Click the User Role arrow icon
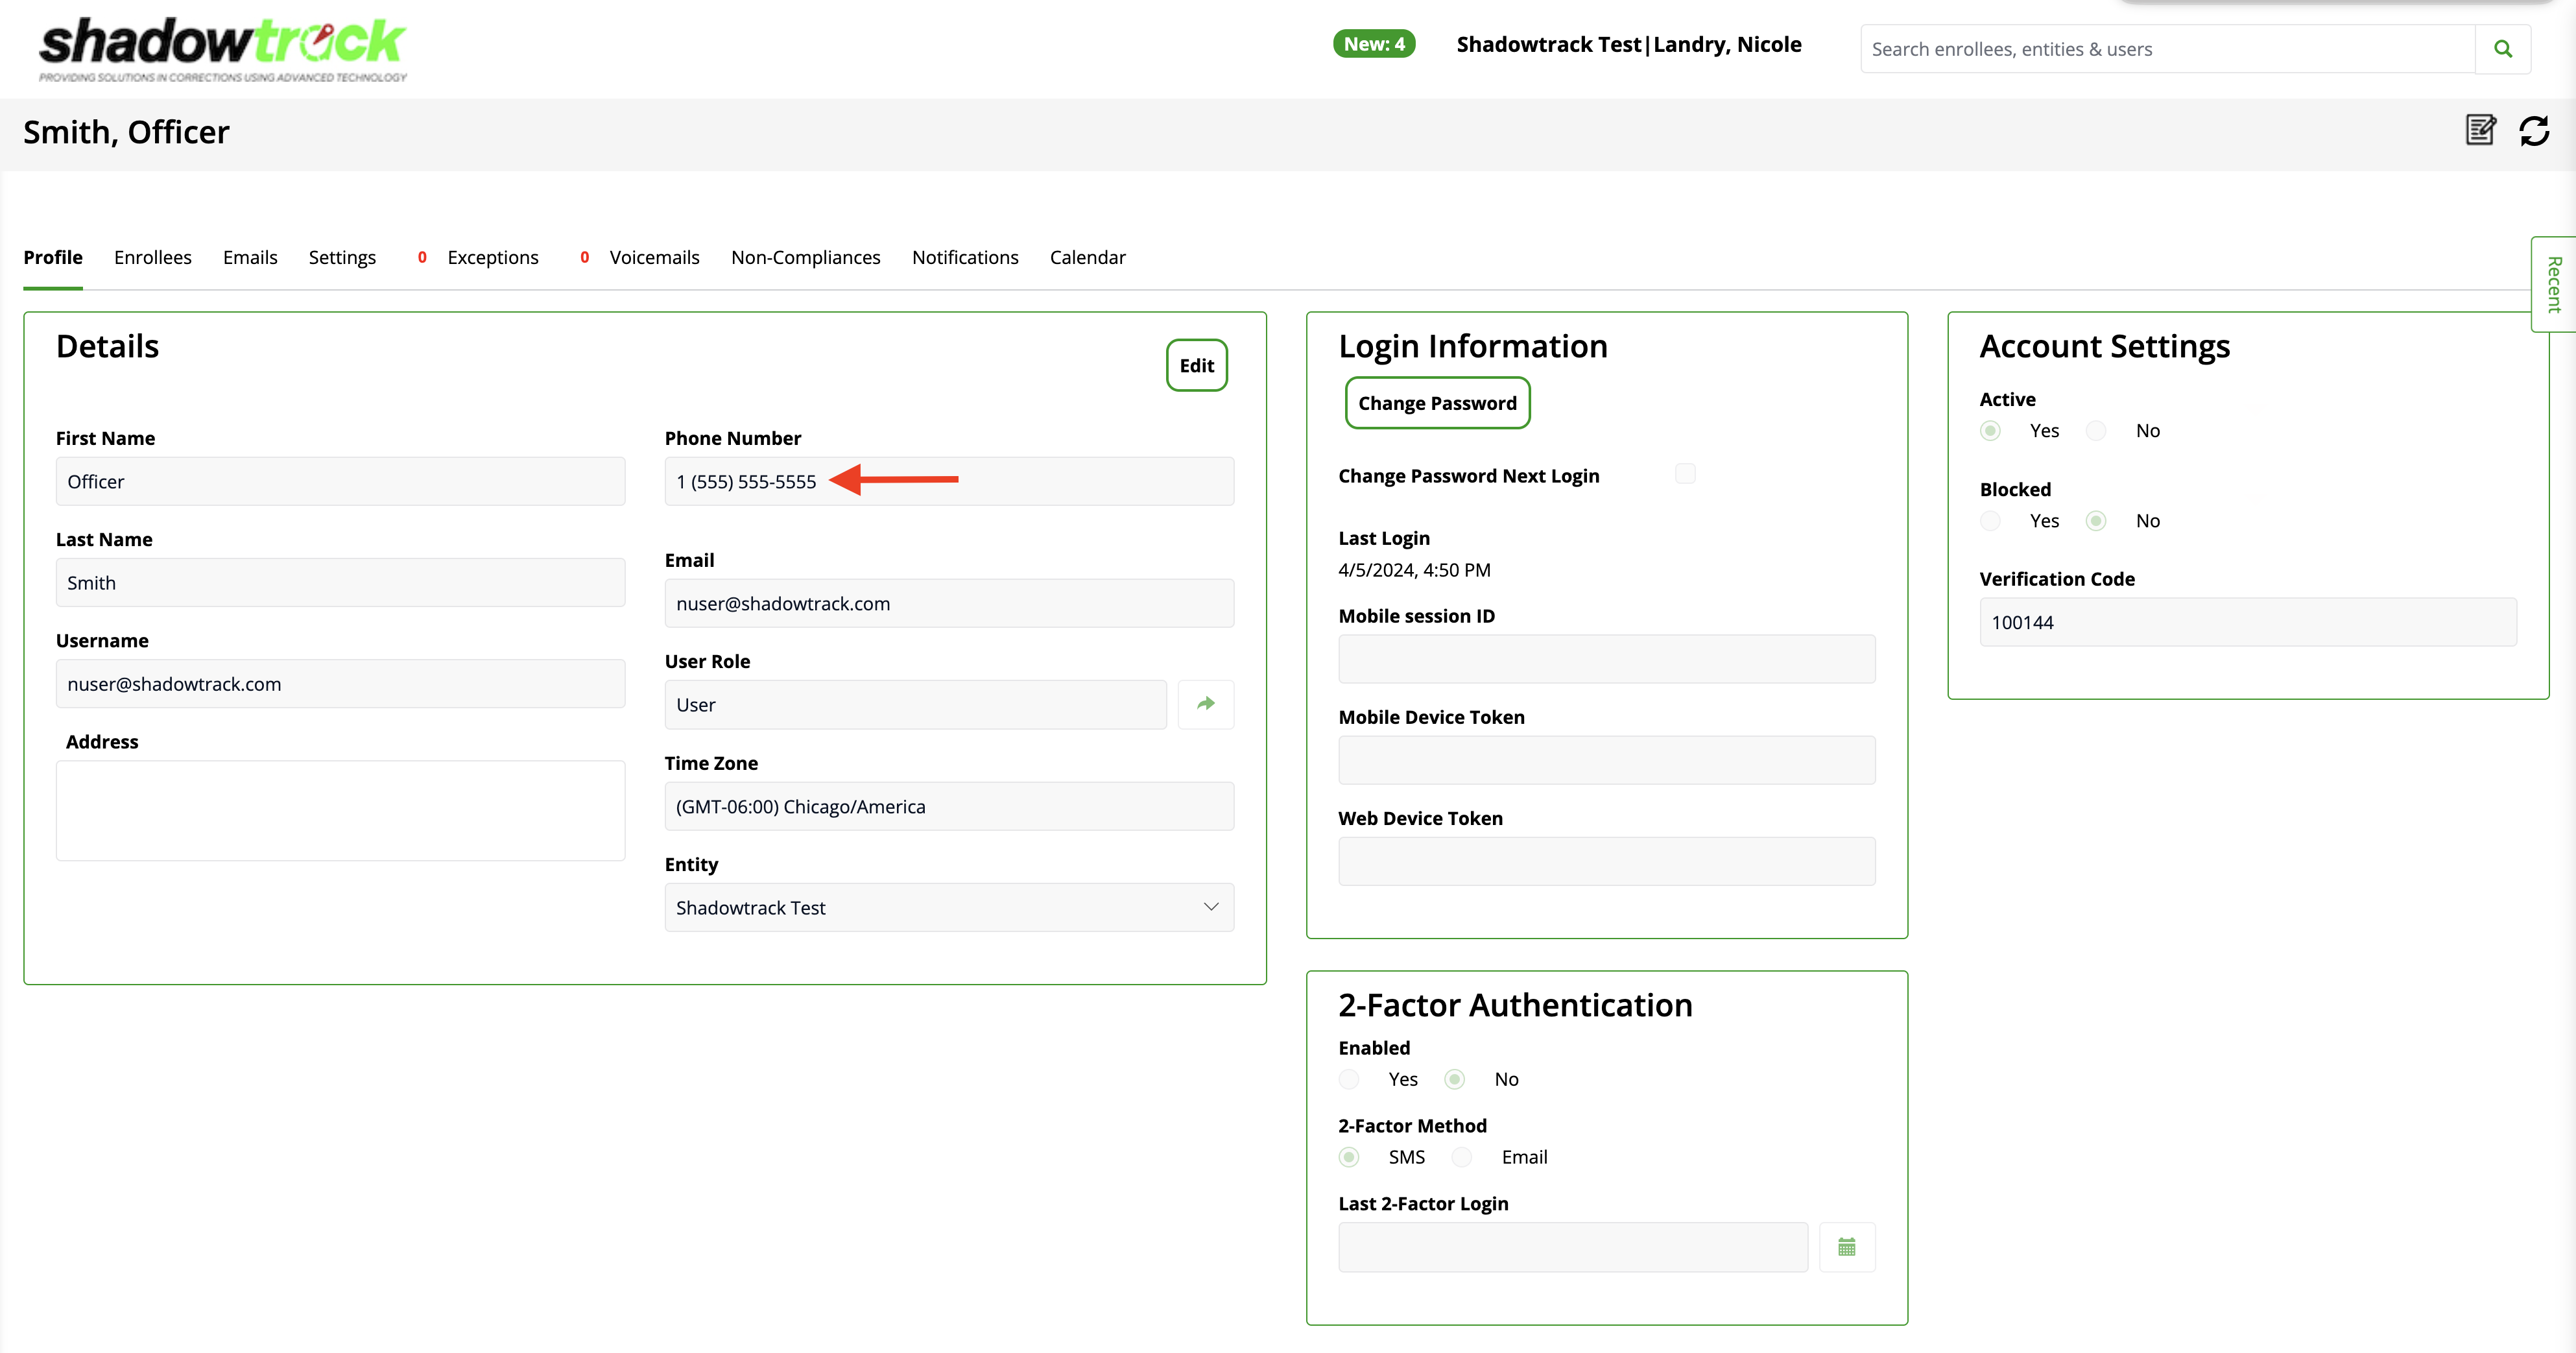Screen dimensions: 2576x1353 pyautogui.click(x=1205, y=704)
